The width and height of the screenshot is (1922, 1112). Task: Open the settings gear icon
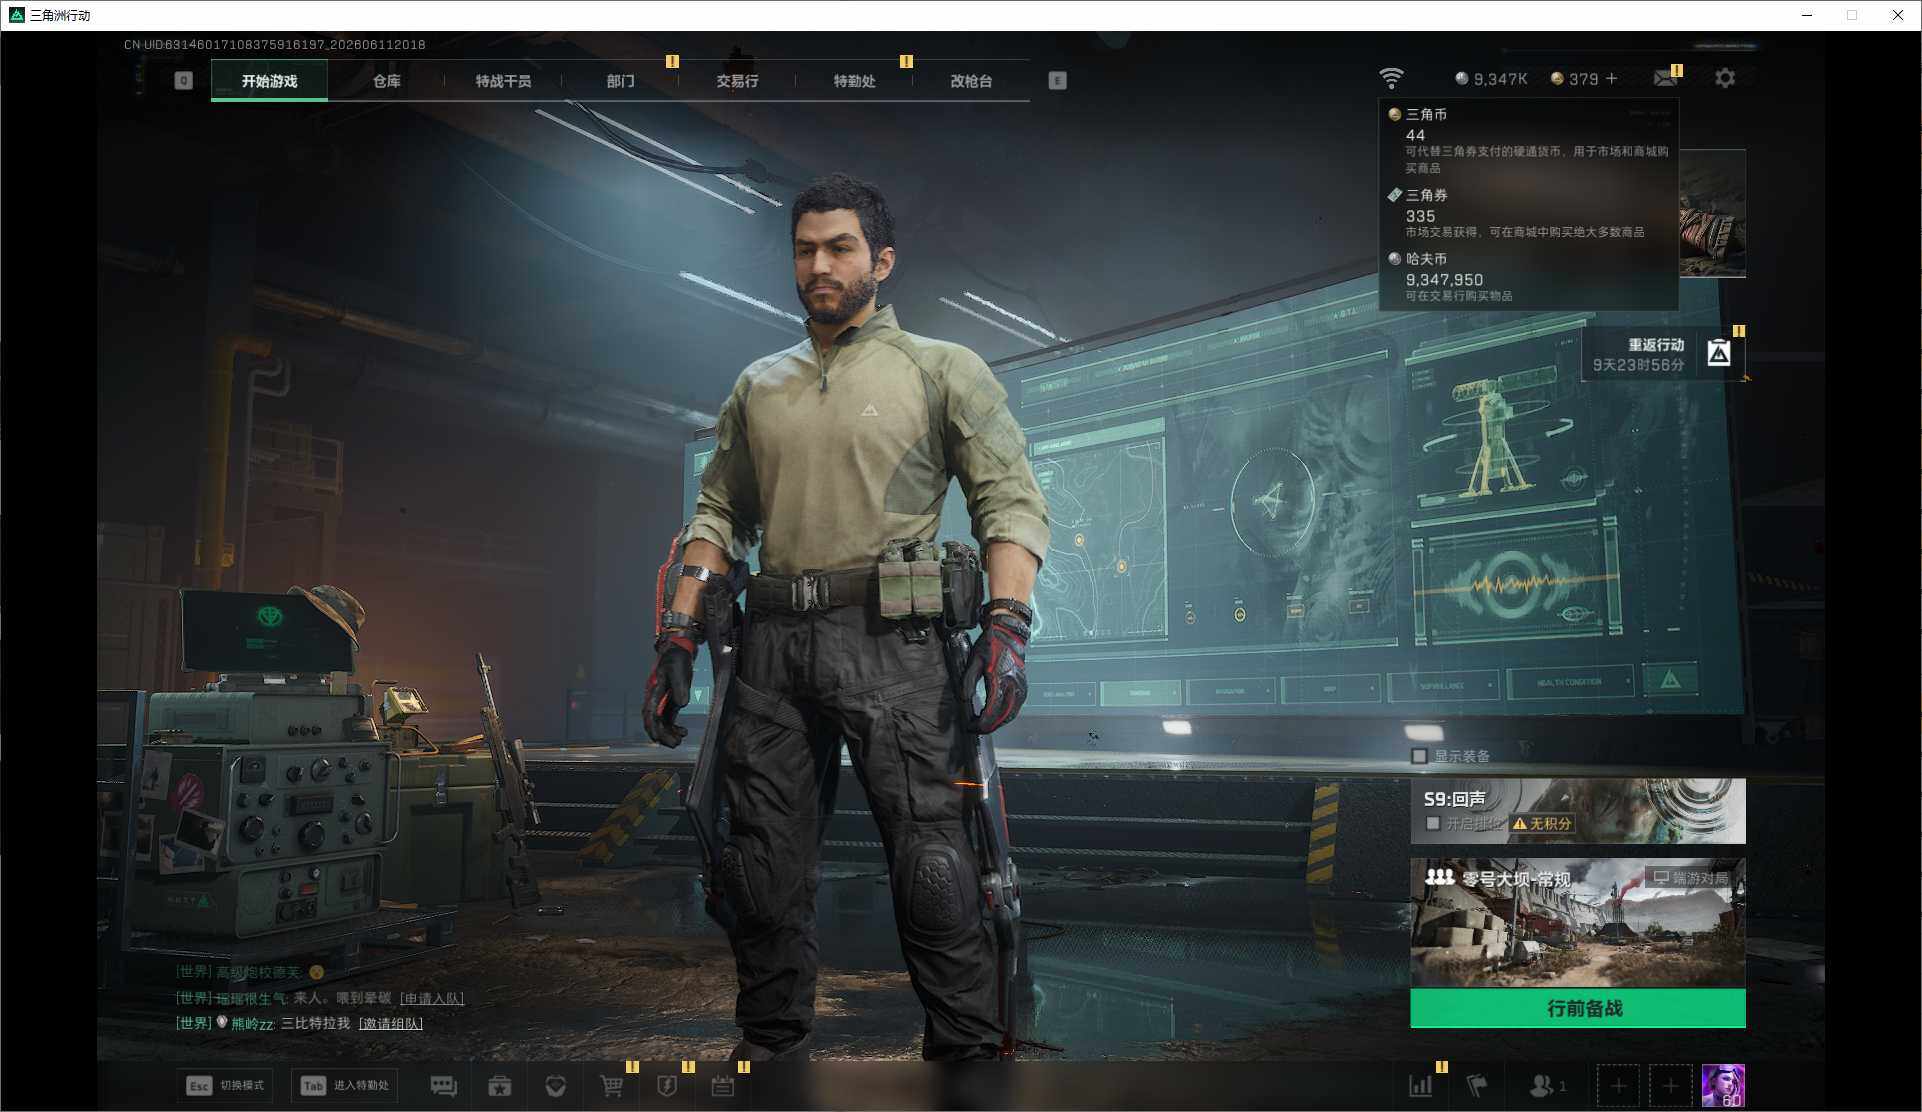coord(1725,78)
